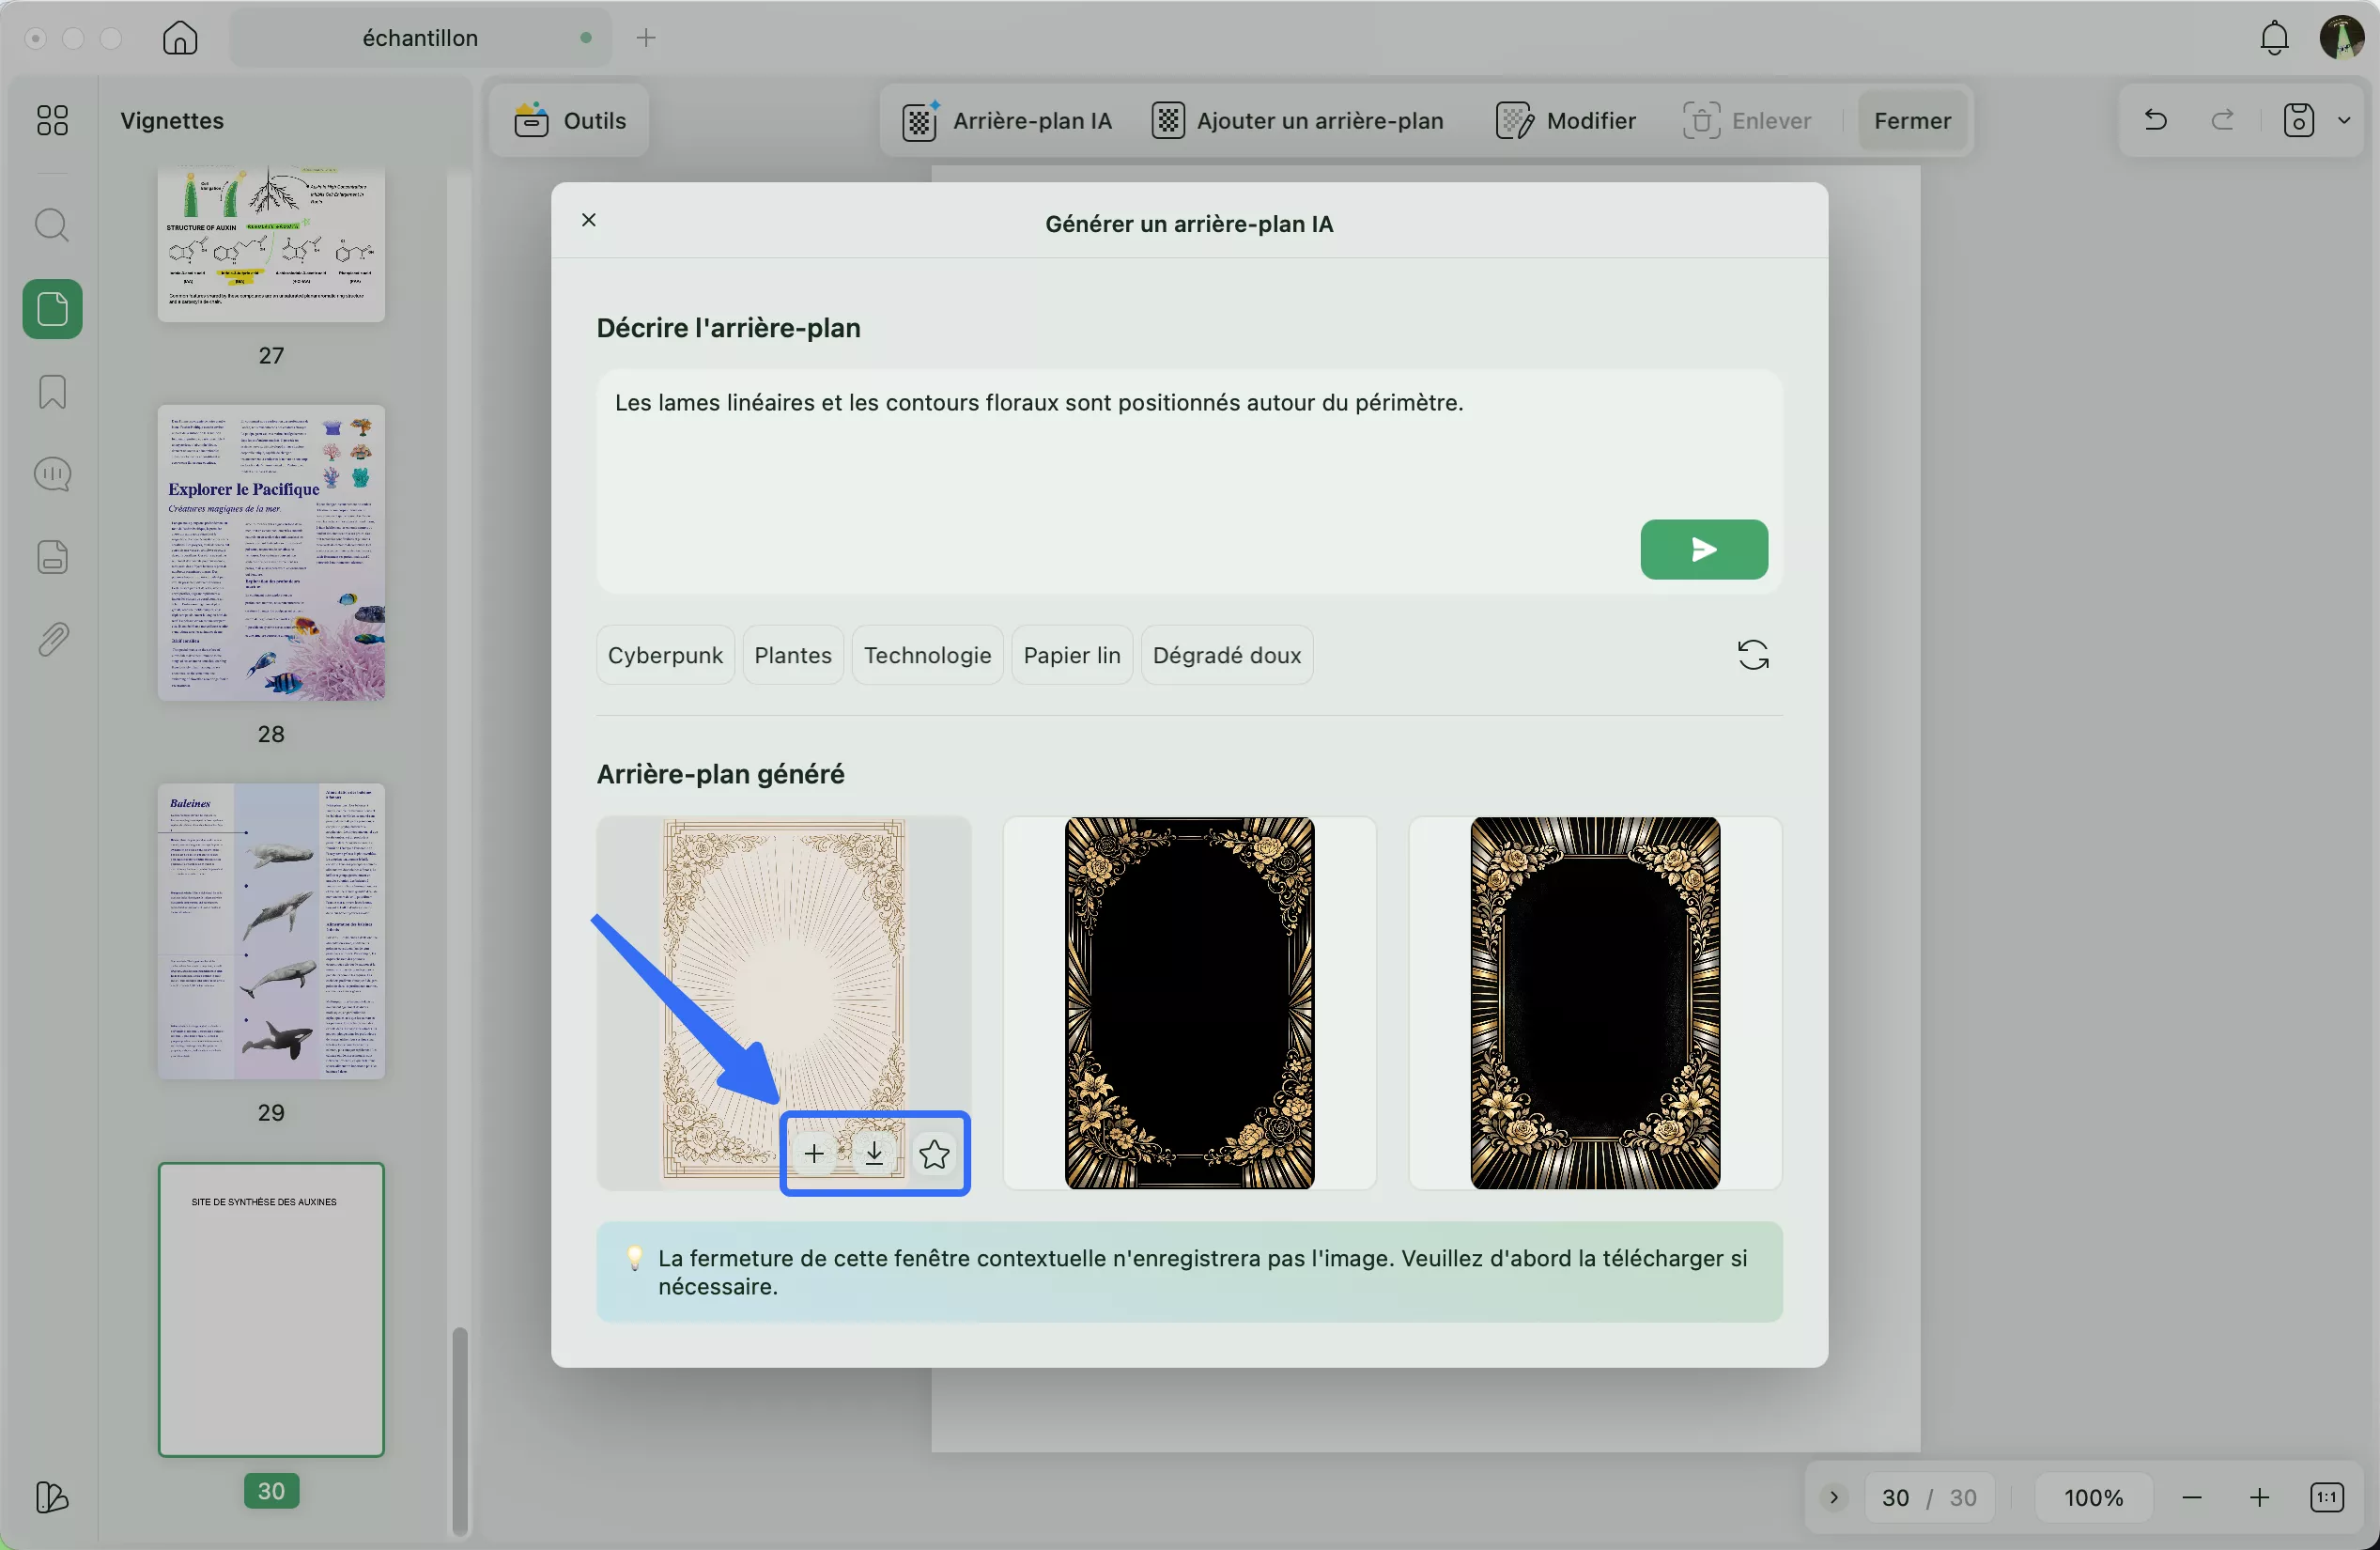The width and height of the screenshot is (2380, 1550).
Task: Open the Outils button
Action: coord(569,120)
